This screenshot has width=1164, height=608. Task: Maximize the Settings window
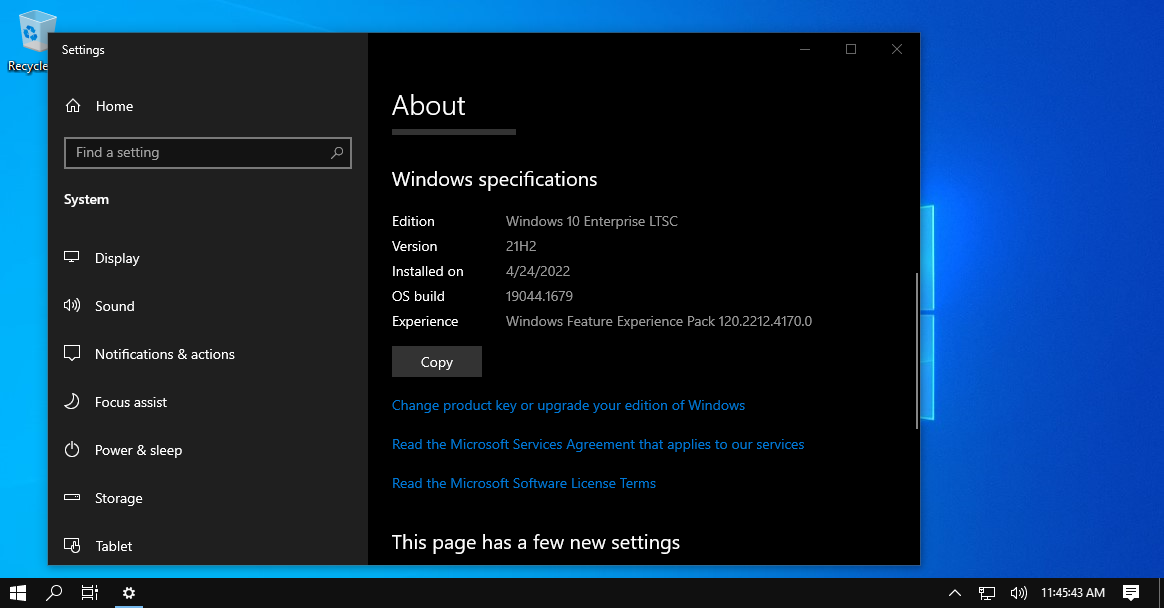pos(851,49)
